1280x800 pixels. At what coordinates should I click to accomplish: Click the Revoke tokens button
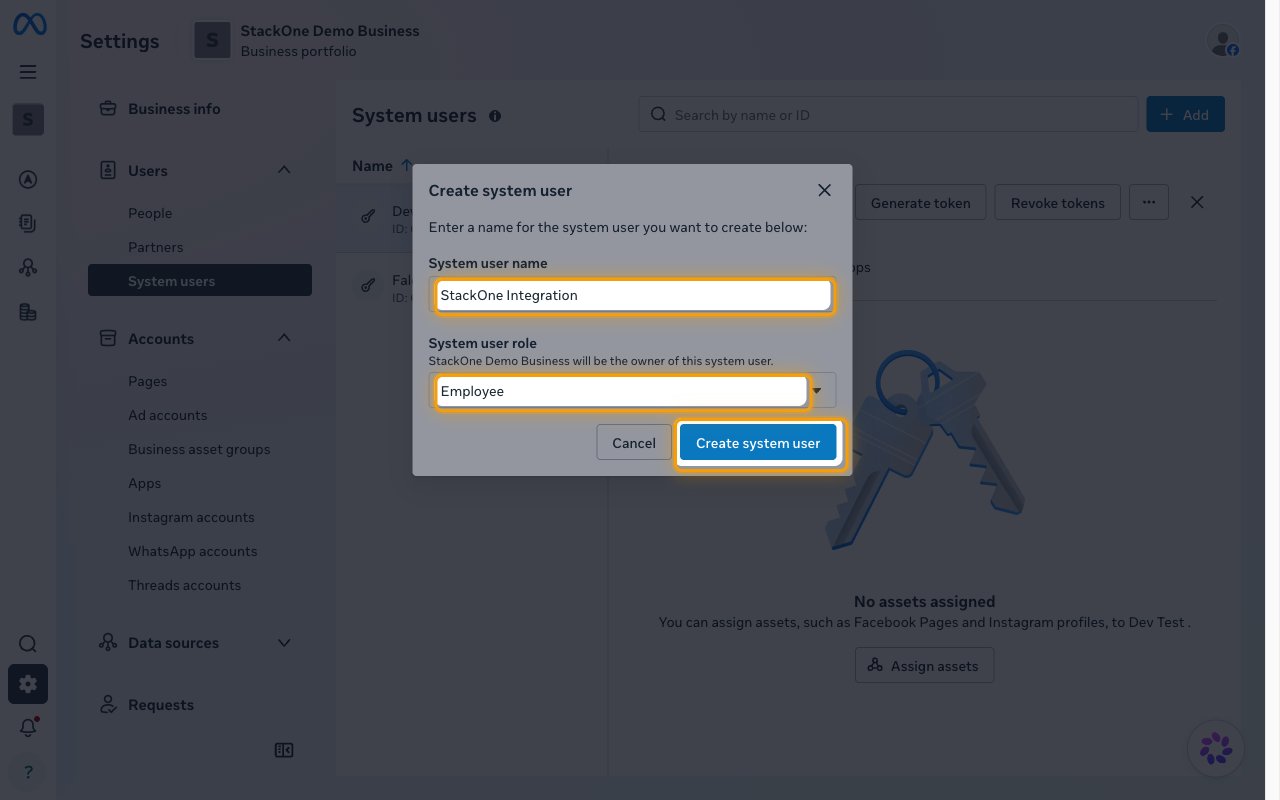1058,202
